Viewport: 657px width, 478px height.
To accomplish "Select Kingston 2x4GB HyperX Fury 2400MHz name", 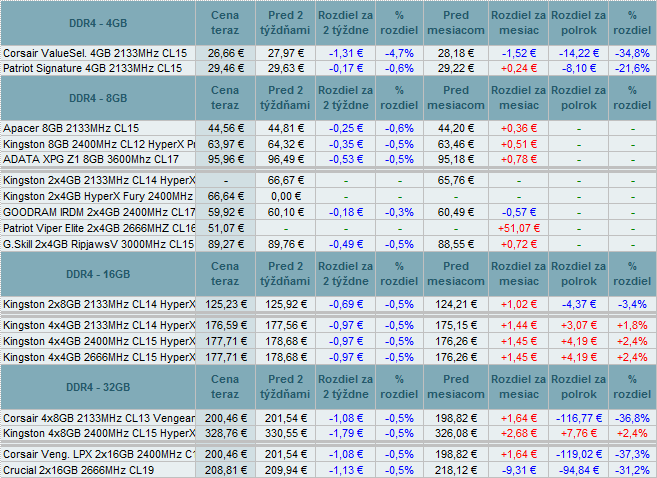I will click(x=98, y=196).
